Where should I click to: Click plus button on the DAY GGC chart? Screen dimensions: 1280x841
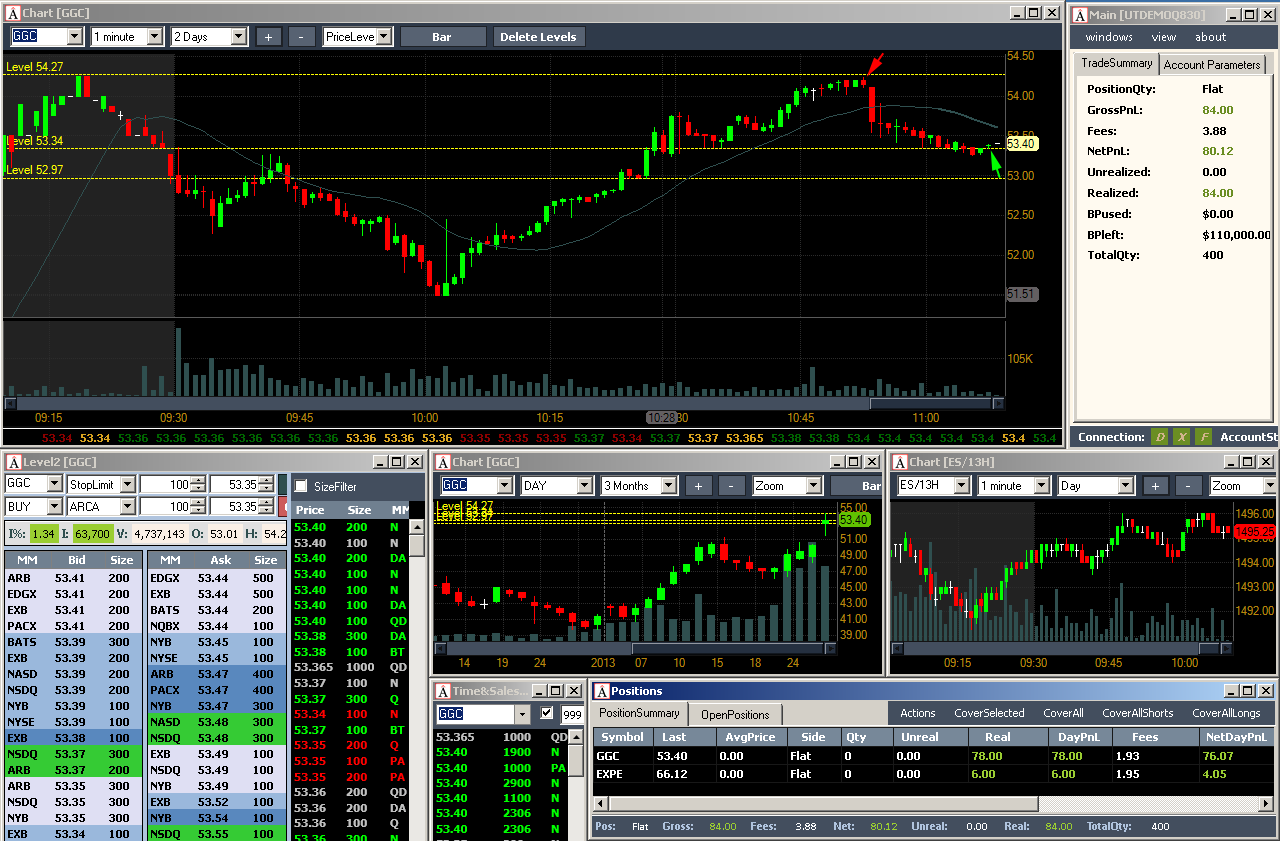click(x=698, y=486)
